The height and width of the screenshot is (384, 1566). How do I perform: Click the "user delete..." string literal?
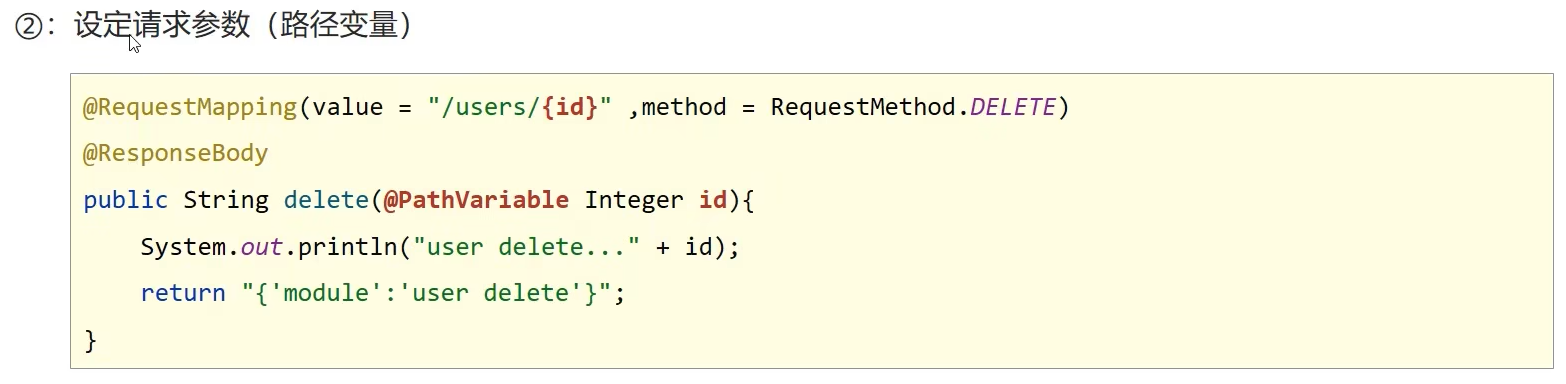pyautogui.click(x=533, y=246)
